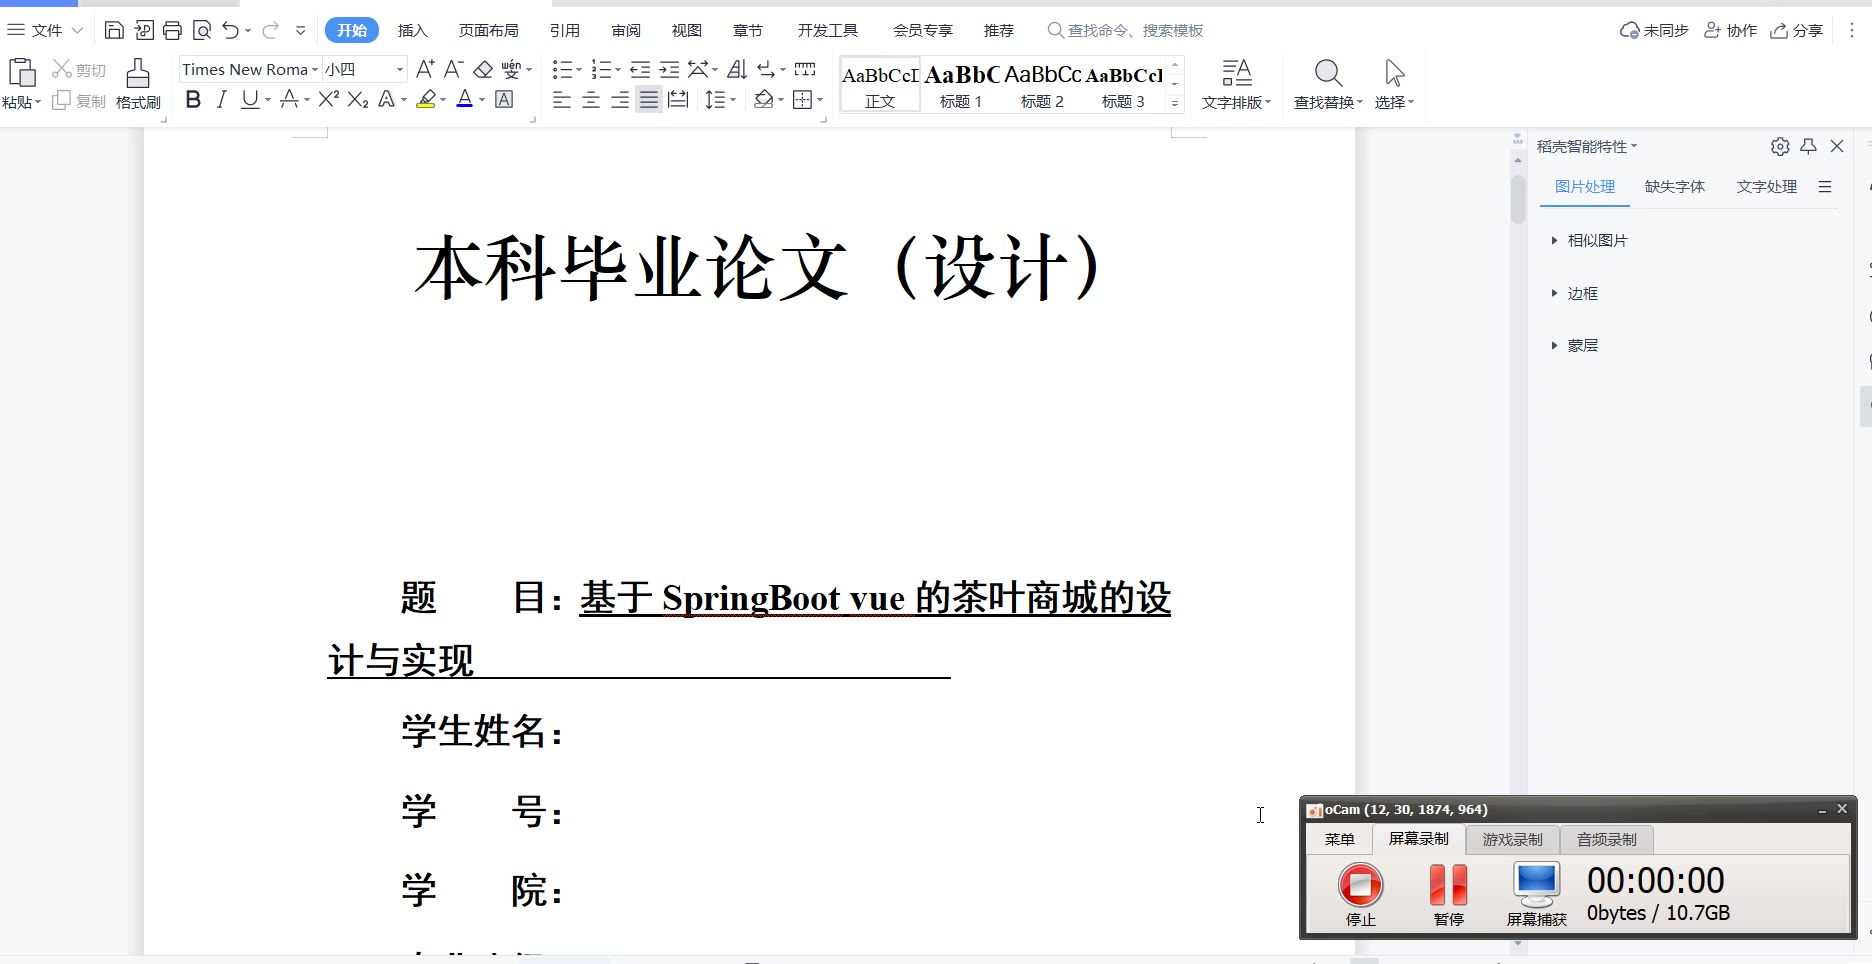Decrease font size with A- icon
The image size is (1872, 964).
click(x=453, y=69)
